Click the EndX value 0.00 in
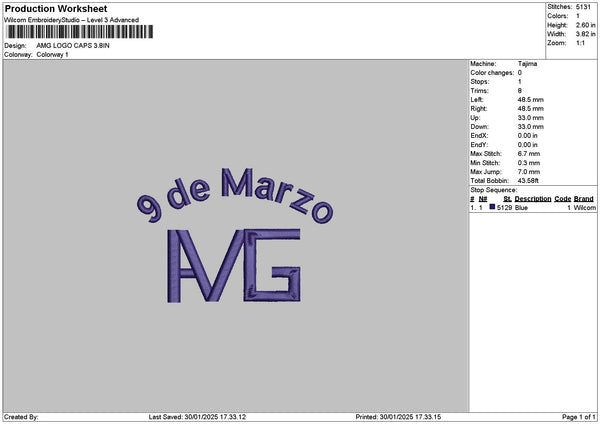 coord(527,136)
